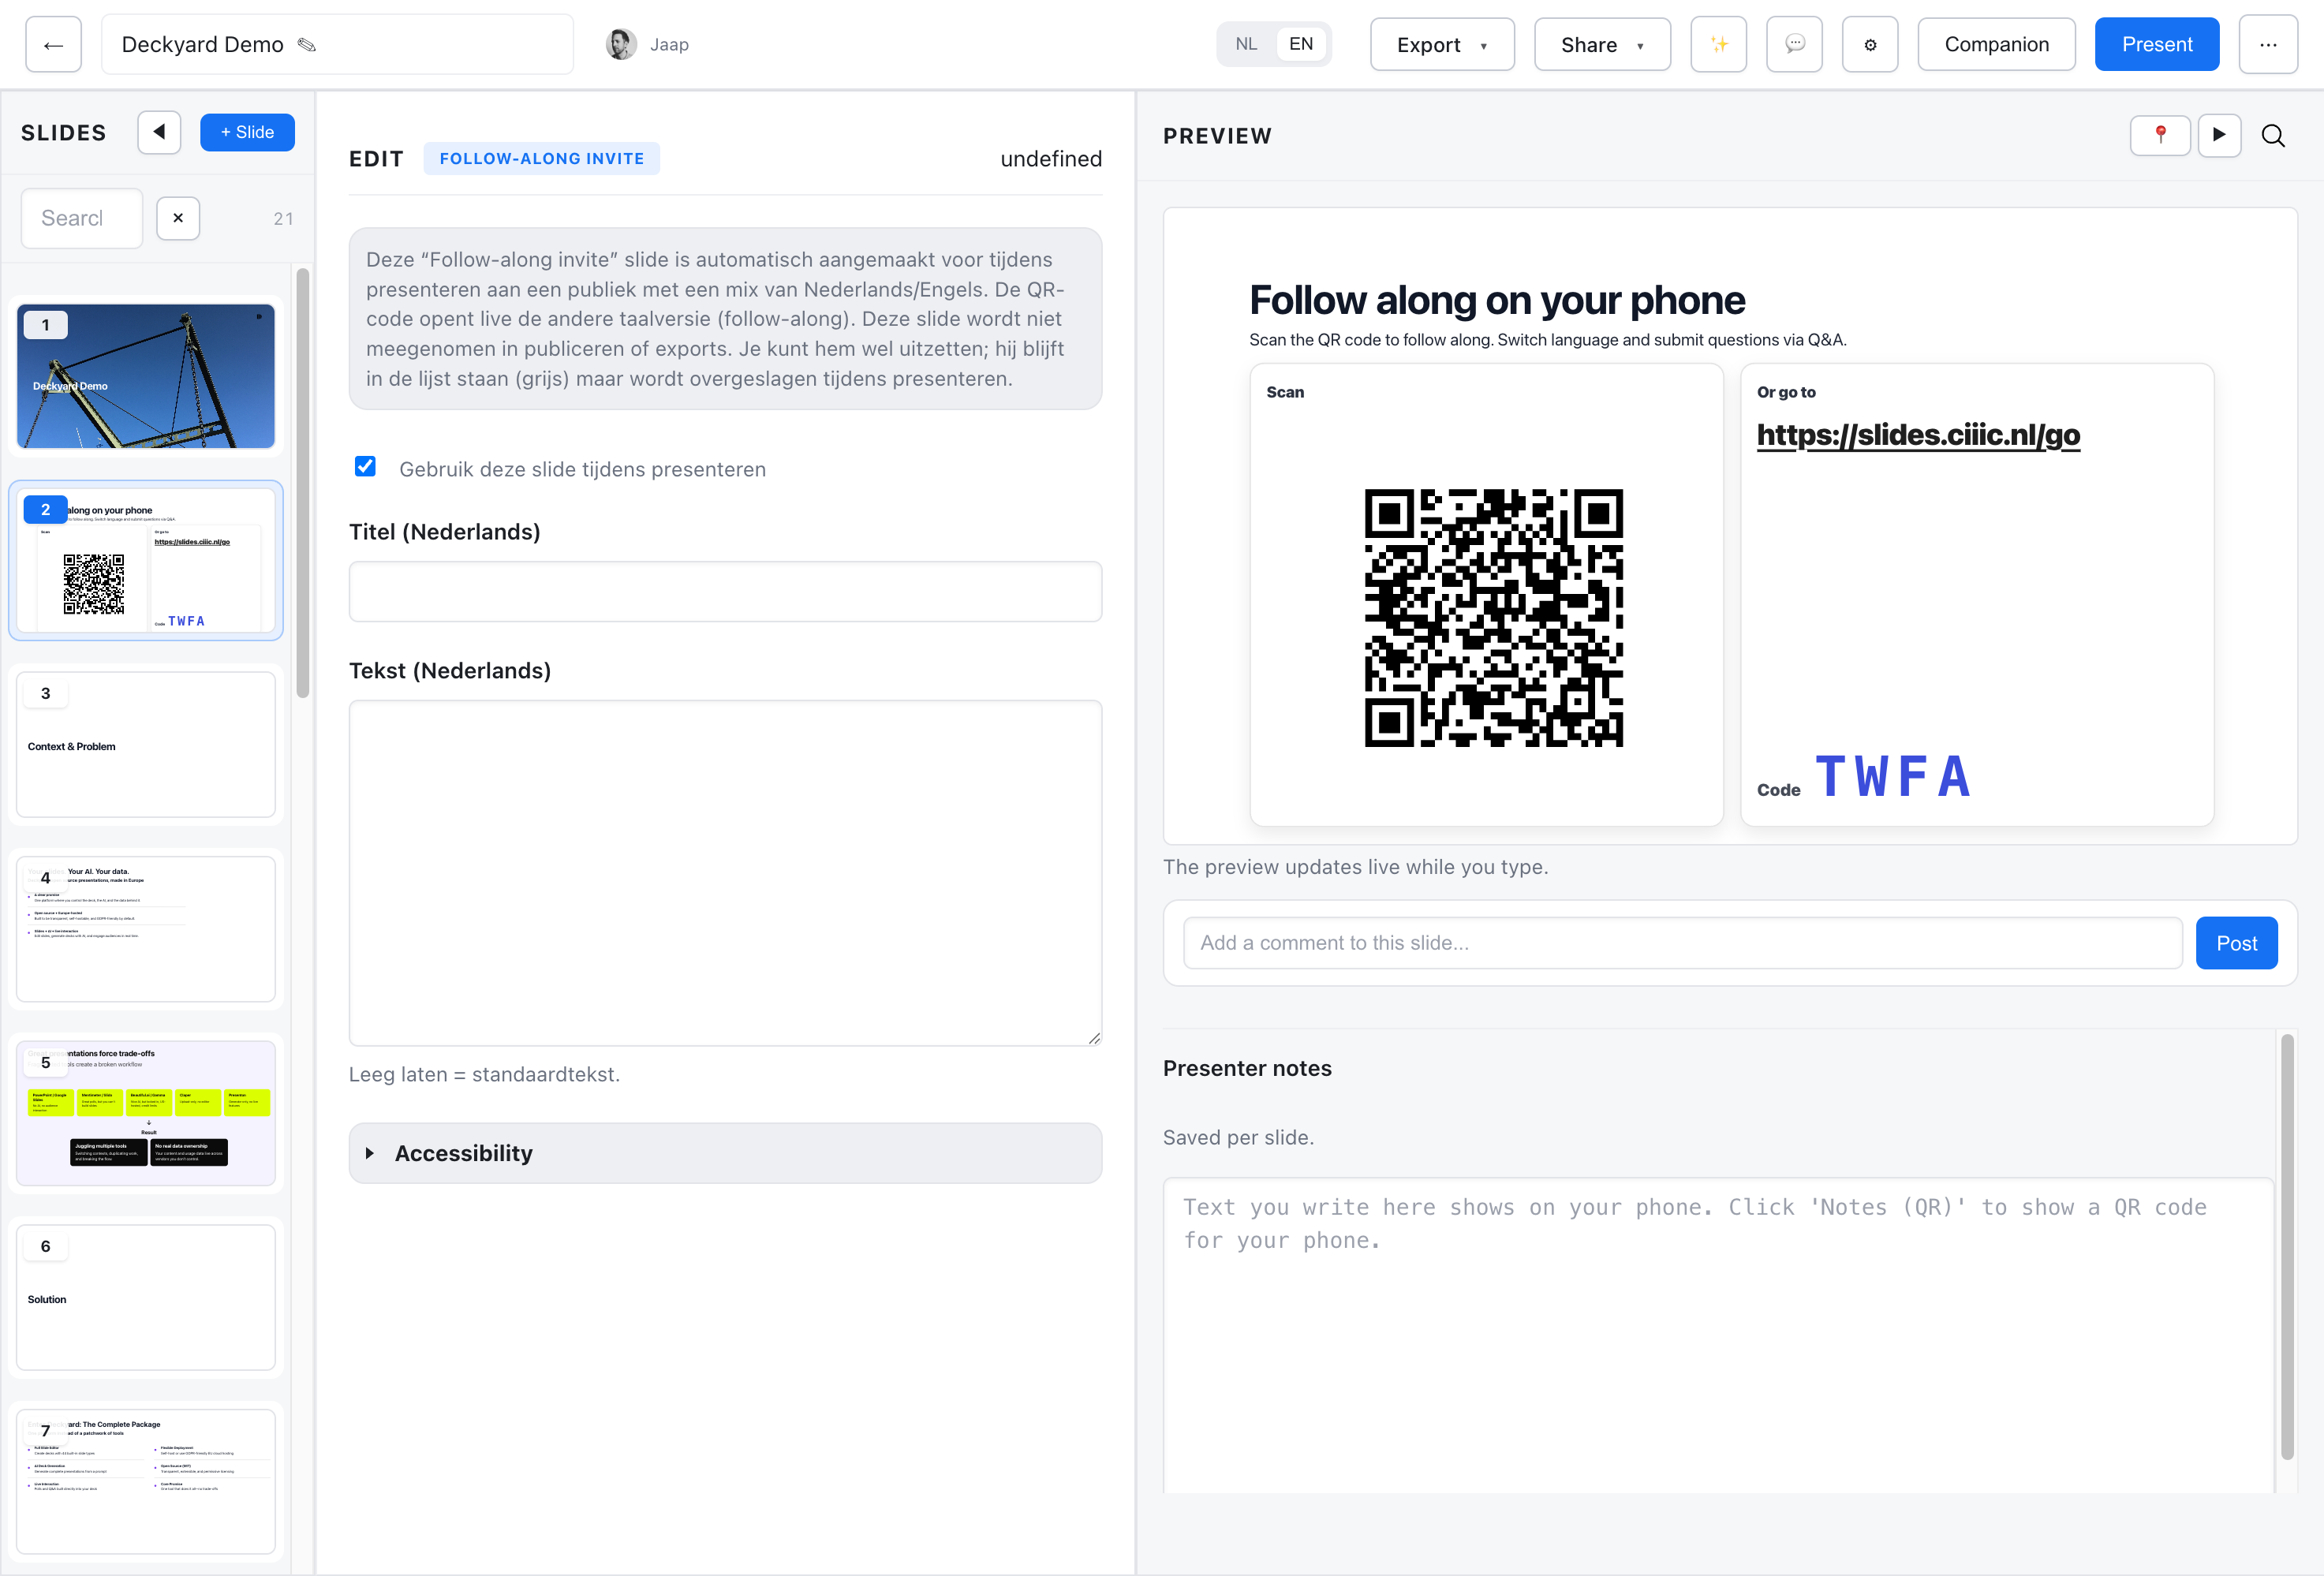Edit presentation title via pencil icon
The width and height of the screenshot is (2324, 1576).
tap(307, 45)
